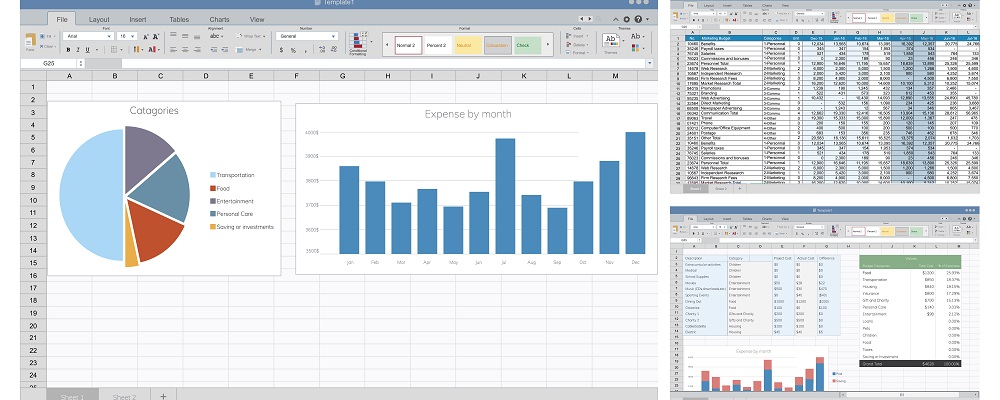Expand the Merge cells dropdown

click(x=262, y=50)
